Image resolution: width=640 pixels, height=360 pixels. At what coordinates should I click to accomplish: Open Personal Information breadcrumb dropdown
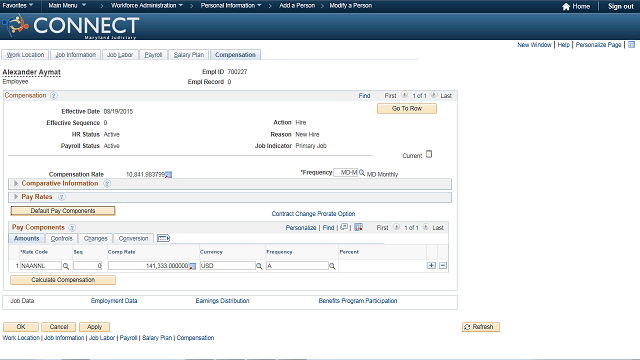click(x=231, y=6)
